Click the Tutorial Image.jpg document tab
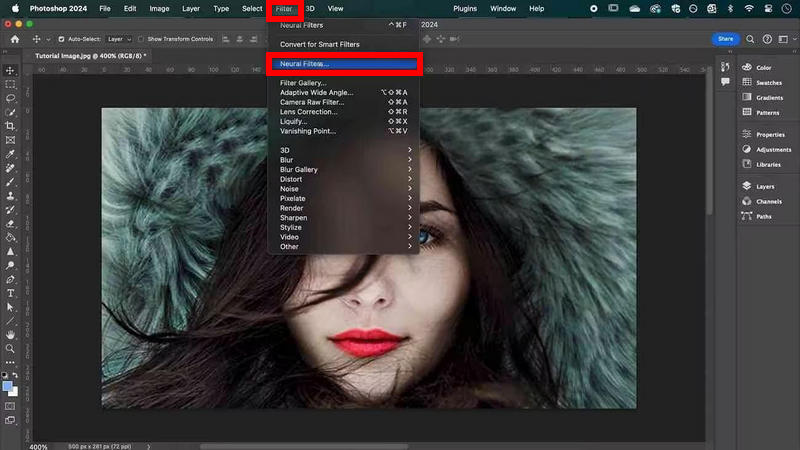 [90, 56]
